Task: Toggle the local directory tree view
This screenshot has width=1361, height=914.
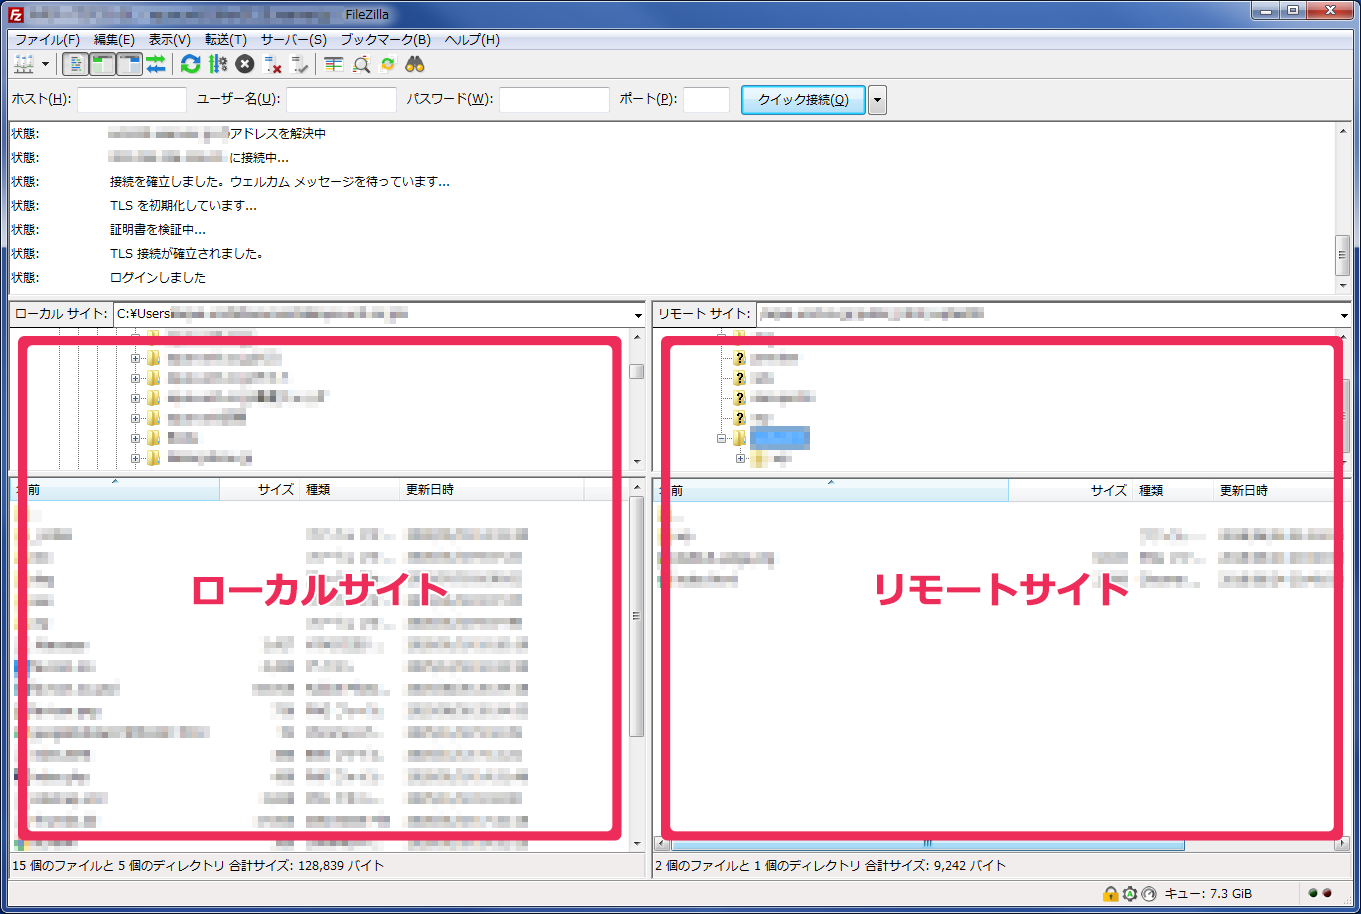Action: coord(102,65)
